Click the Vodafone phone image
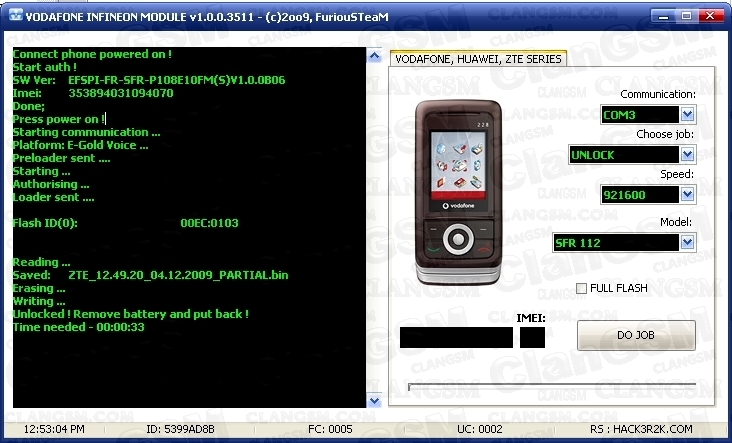The image size is (732, 443). pos(458,191)
